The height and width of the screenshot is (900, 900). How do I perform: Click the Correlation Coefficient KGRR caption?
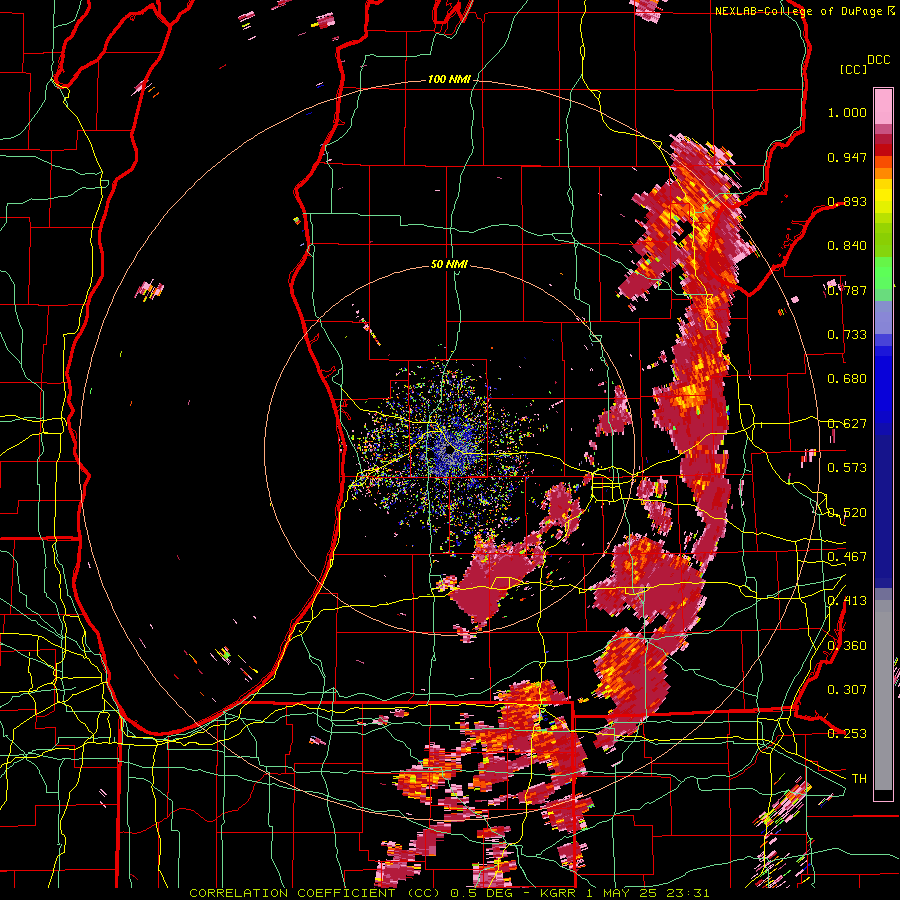(x=449, y=893)
